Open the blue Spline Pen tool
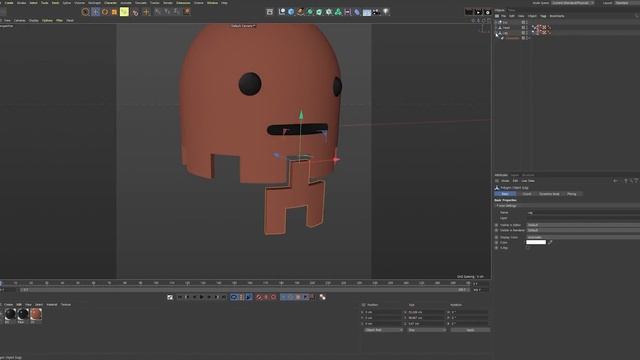 pos(300,12)
